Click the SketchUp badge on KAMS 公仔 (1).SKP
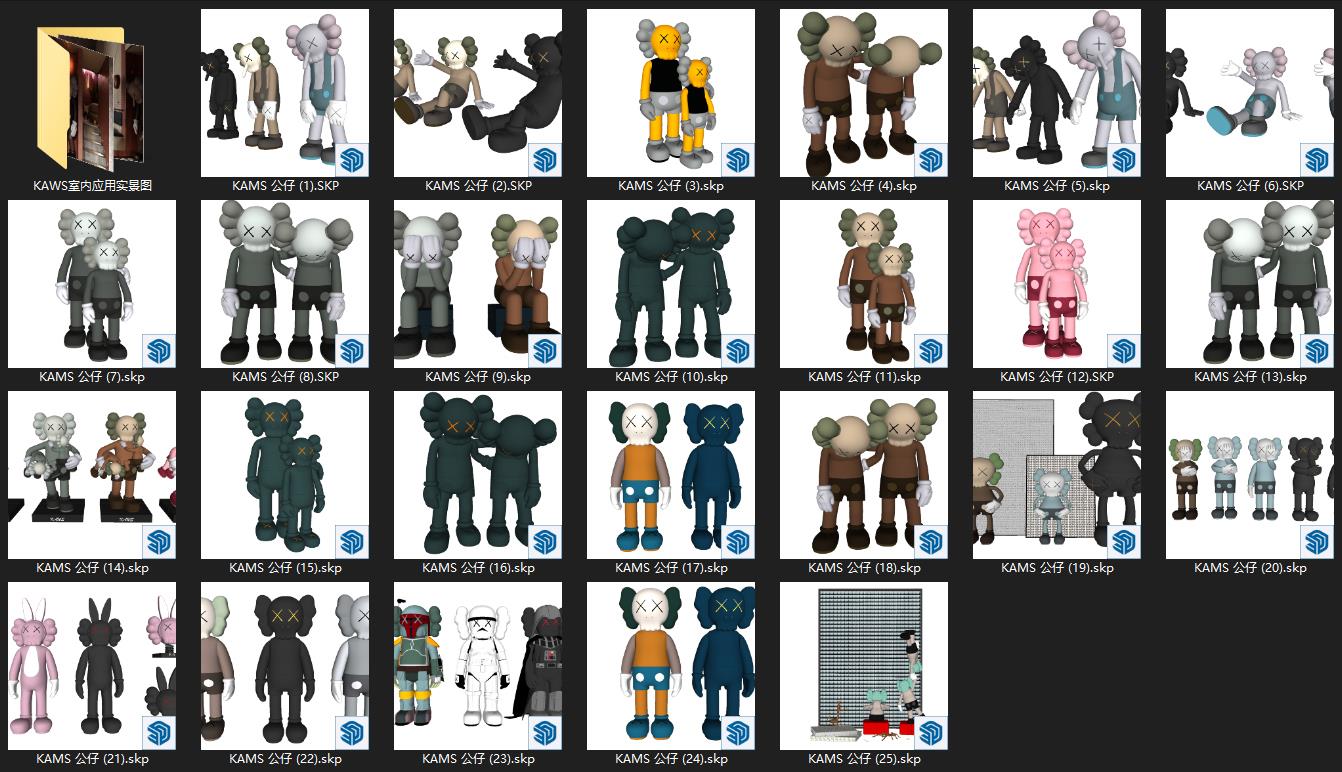 pos(352,160)
